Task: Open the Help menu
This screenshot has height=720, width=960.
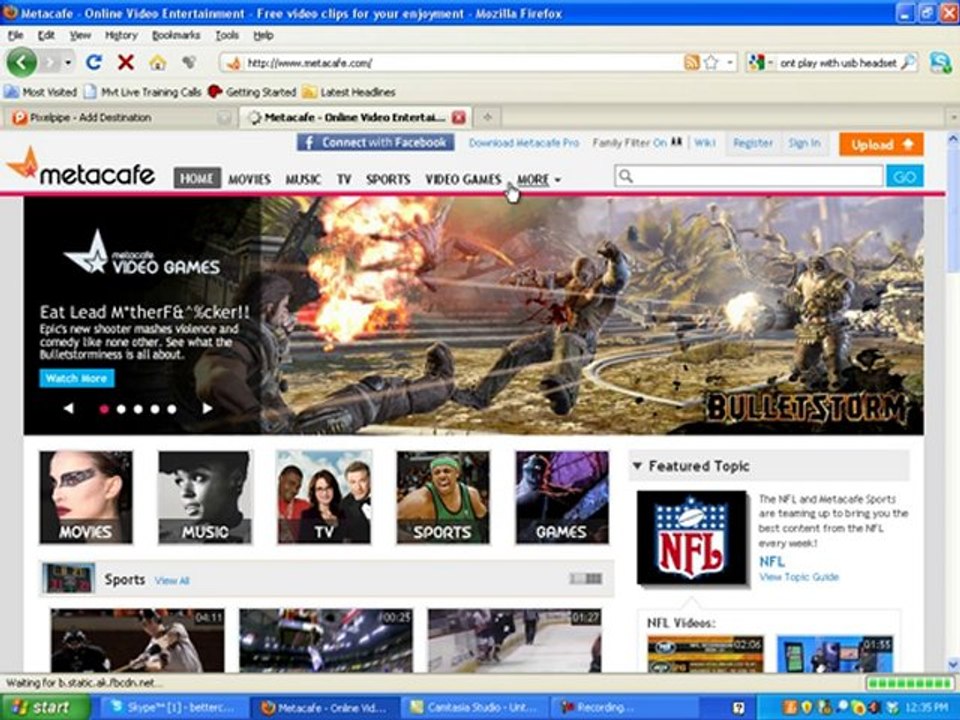Action: click(263, 36)
